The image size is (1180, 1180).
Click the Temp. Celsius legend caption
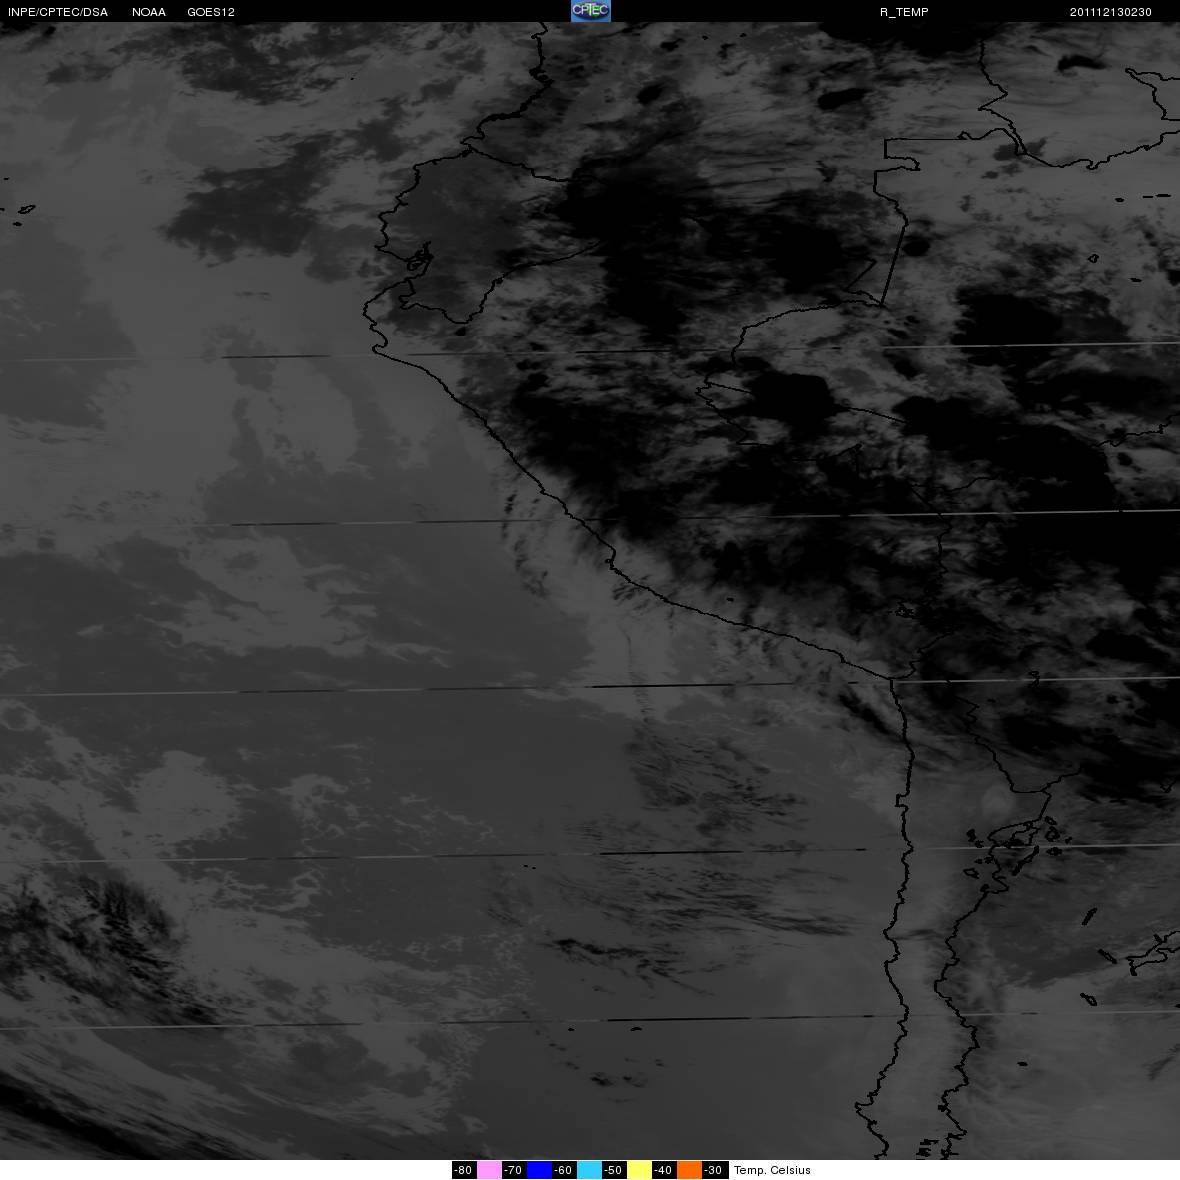click(x=772, y=1170)
